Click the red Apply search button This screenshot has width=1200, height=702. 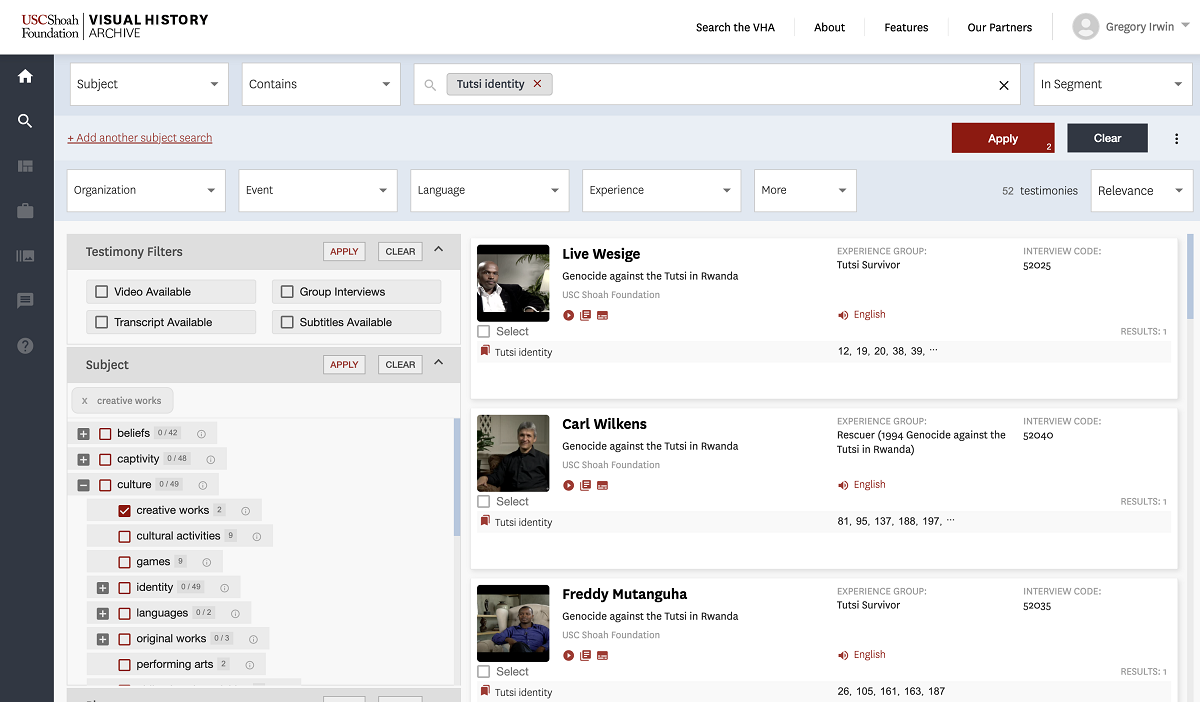tap(1003, 139)
